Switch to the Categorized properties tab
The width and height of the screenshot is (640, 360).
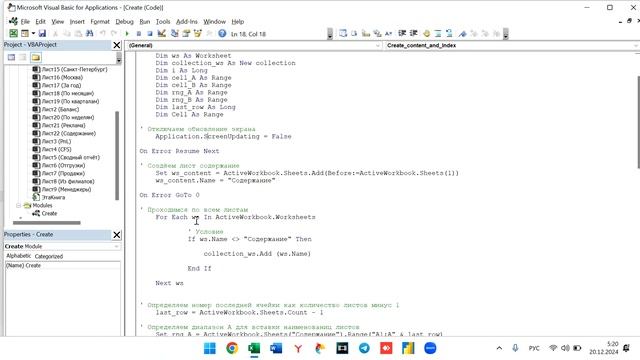point(49,256)
